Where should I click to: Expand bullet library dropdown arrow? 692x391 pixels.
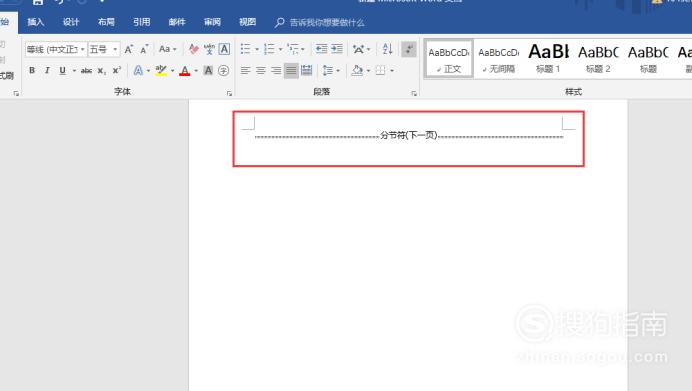[x=257, y=49]
